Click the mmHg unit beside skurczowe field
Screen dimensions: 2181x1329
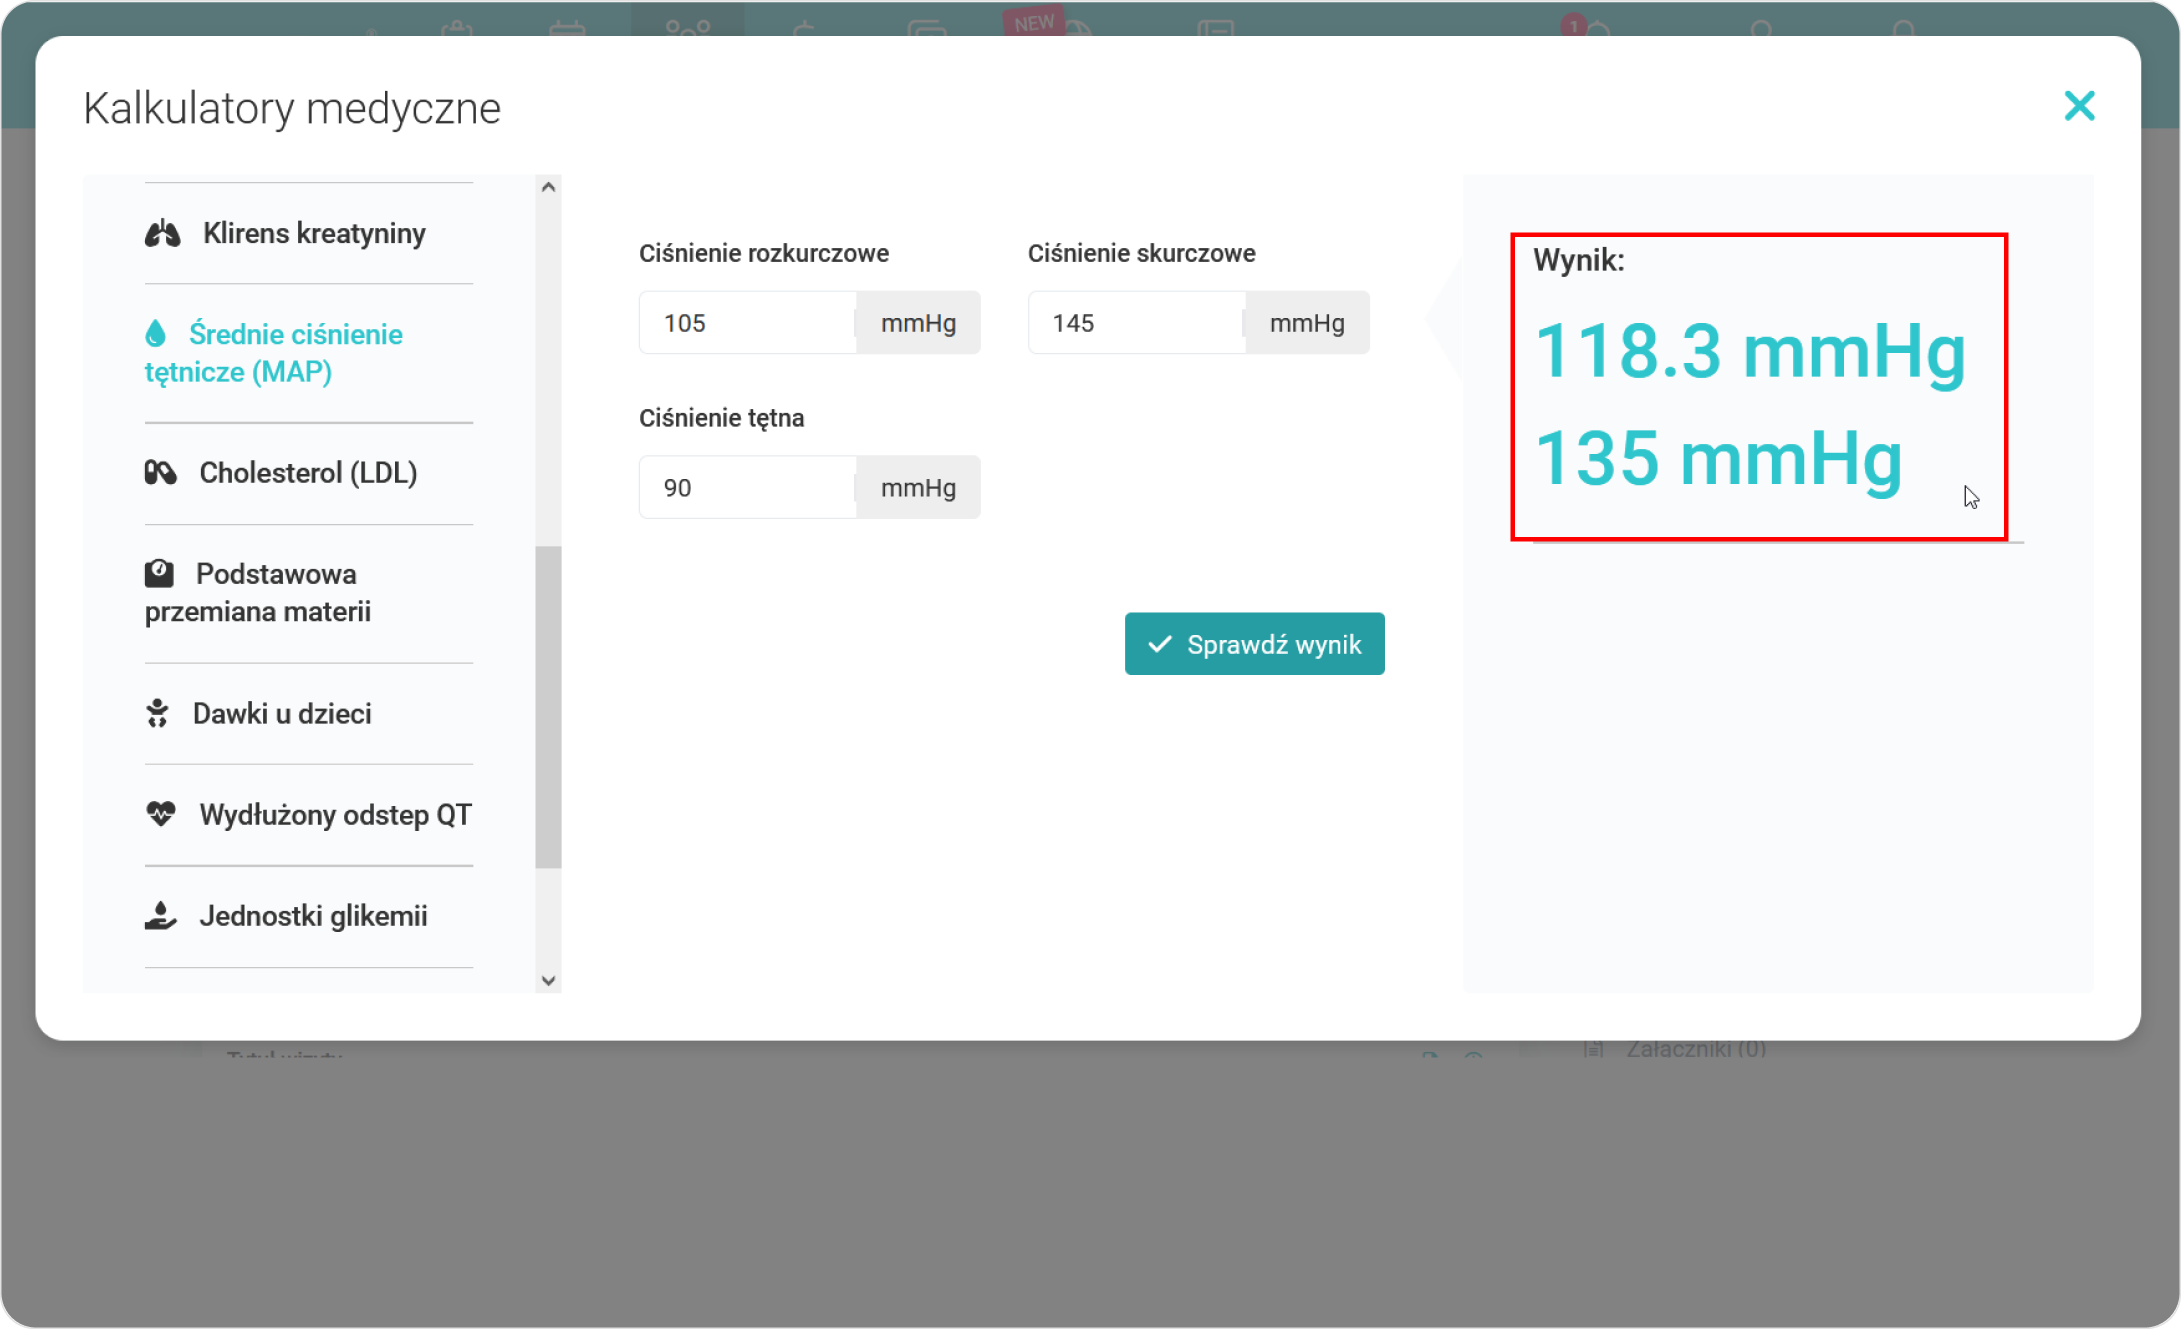click(1307, 322)
